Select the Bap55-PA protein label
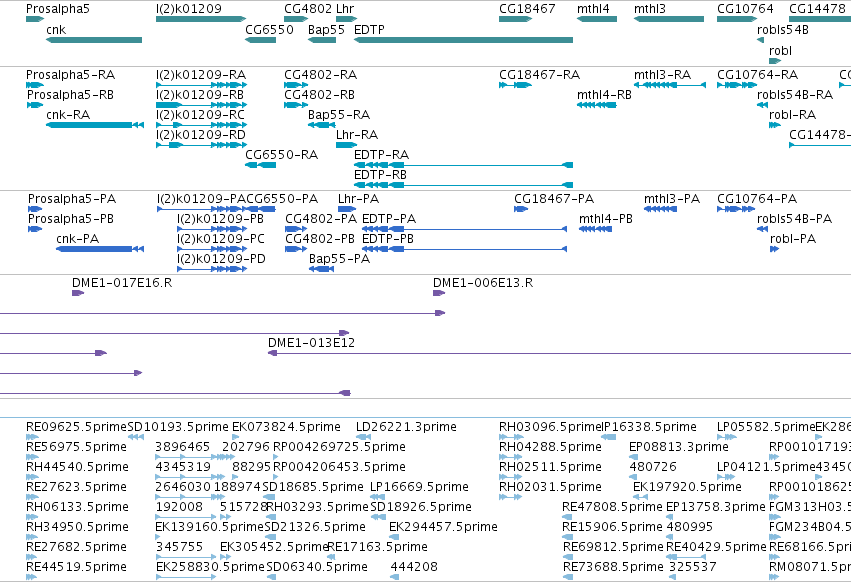The width and height of the screenshot is (851, 582). [x=339, y=259]
